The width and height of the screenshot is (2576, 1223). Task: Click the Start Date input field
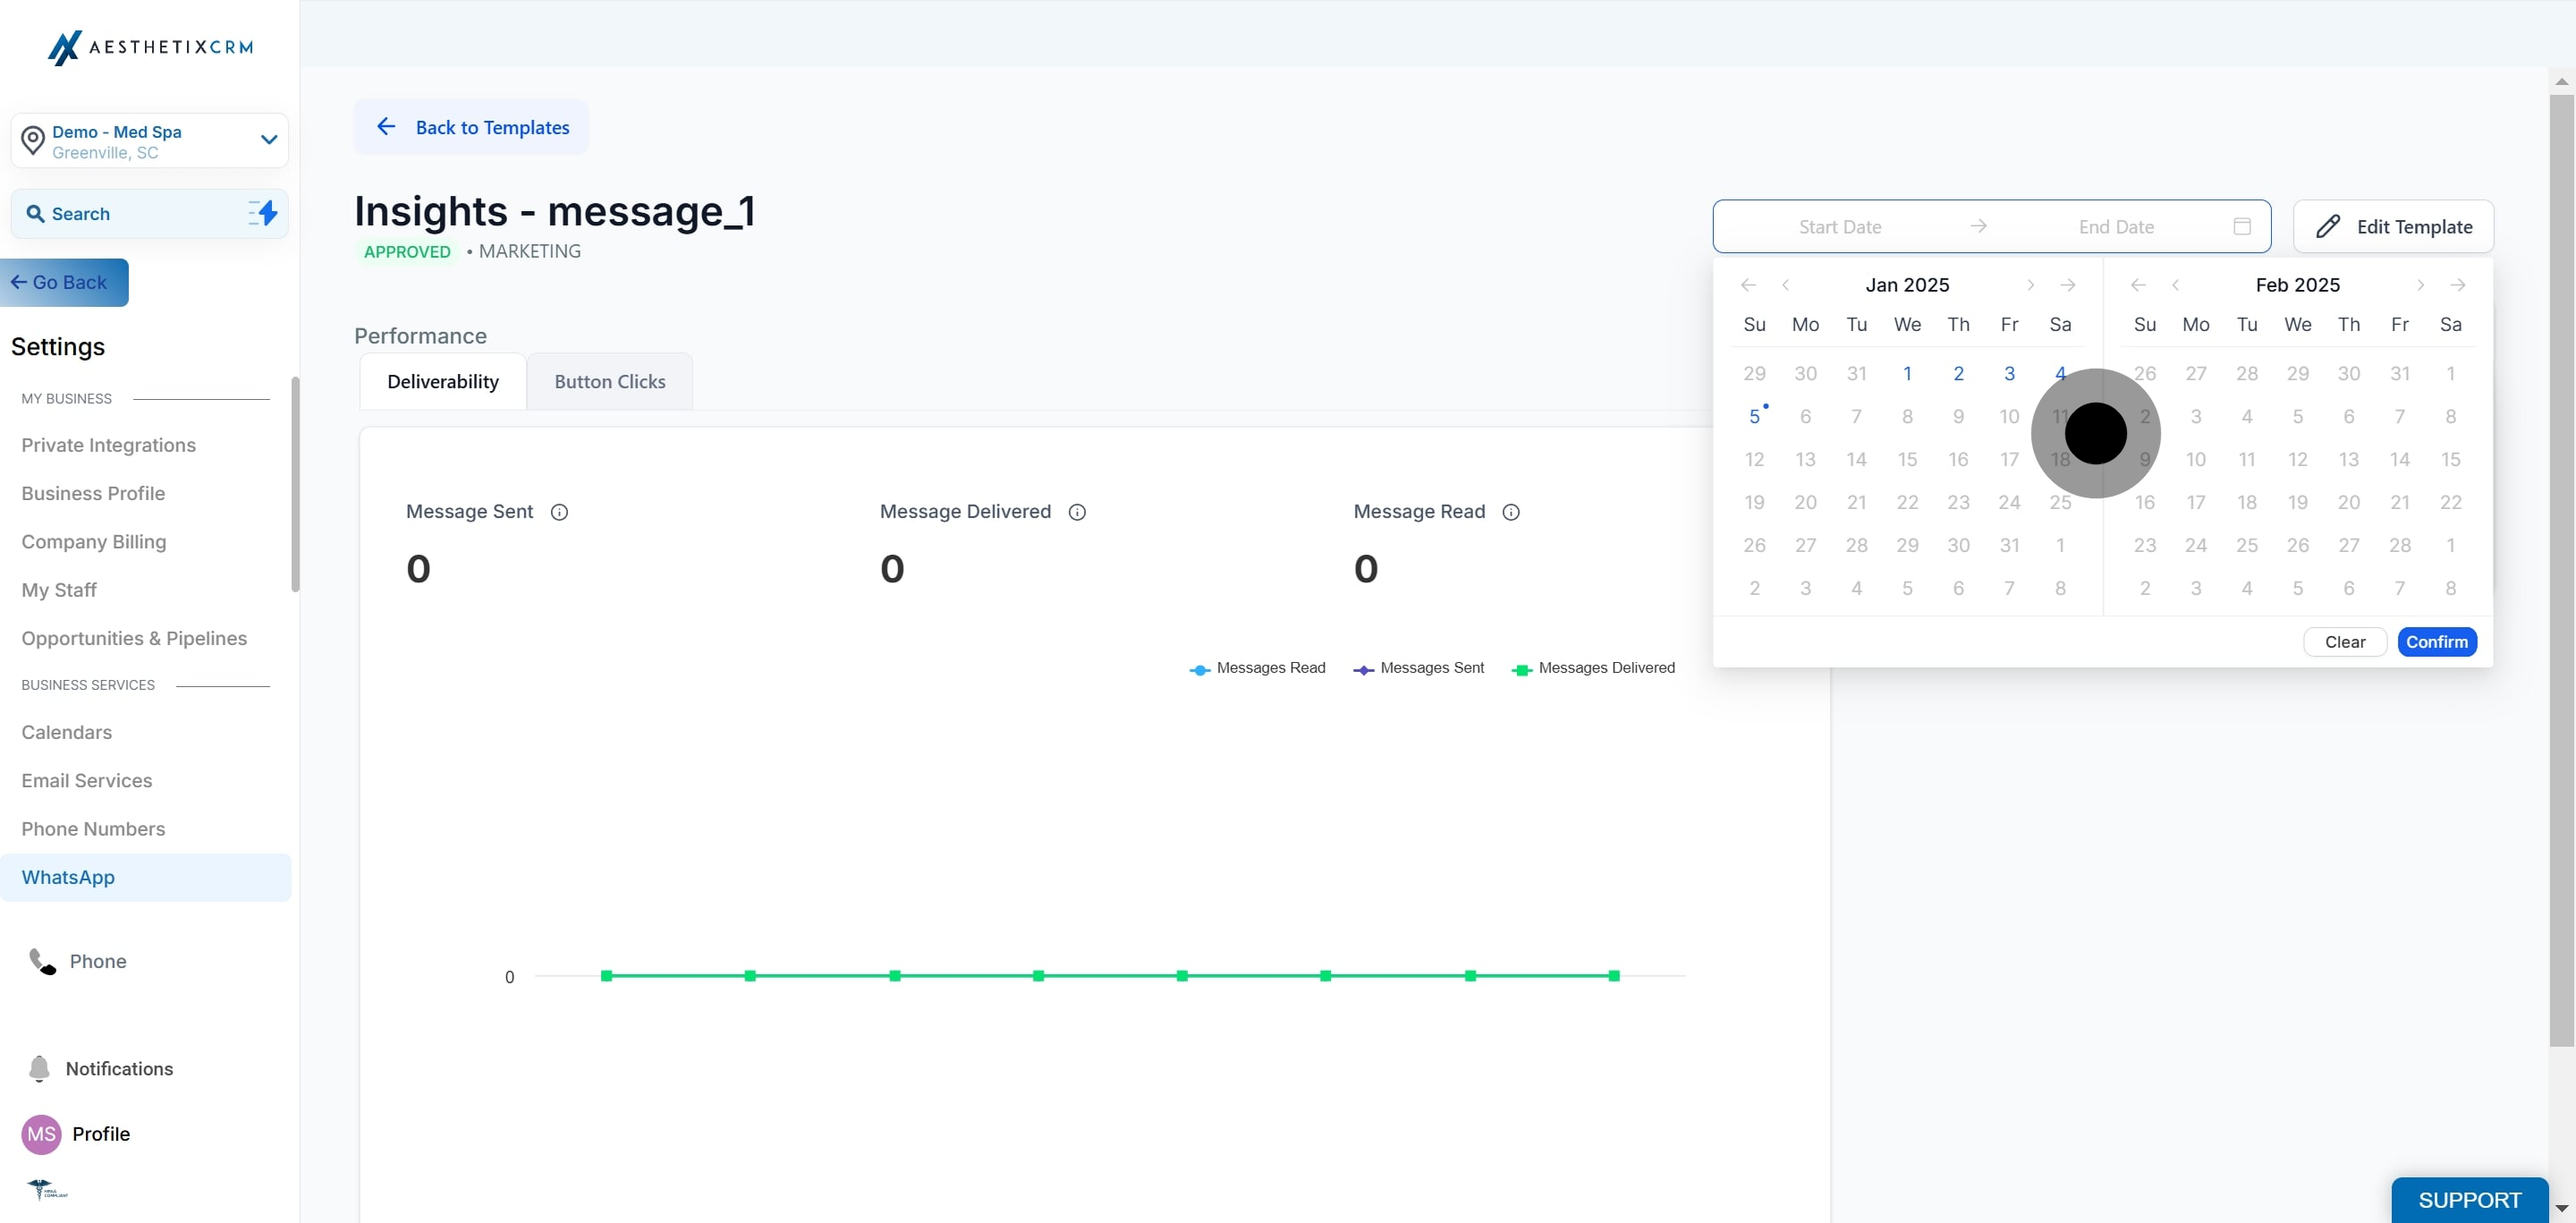tap(1840, 226)
